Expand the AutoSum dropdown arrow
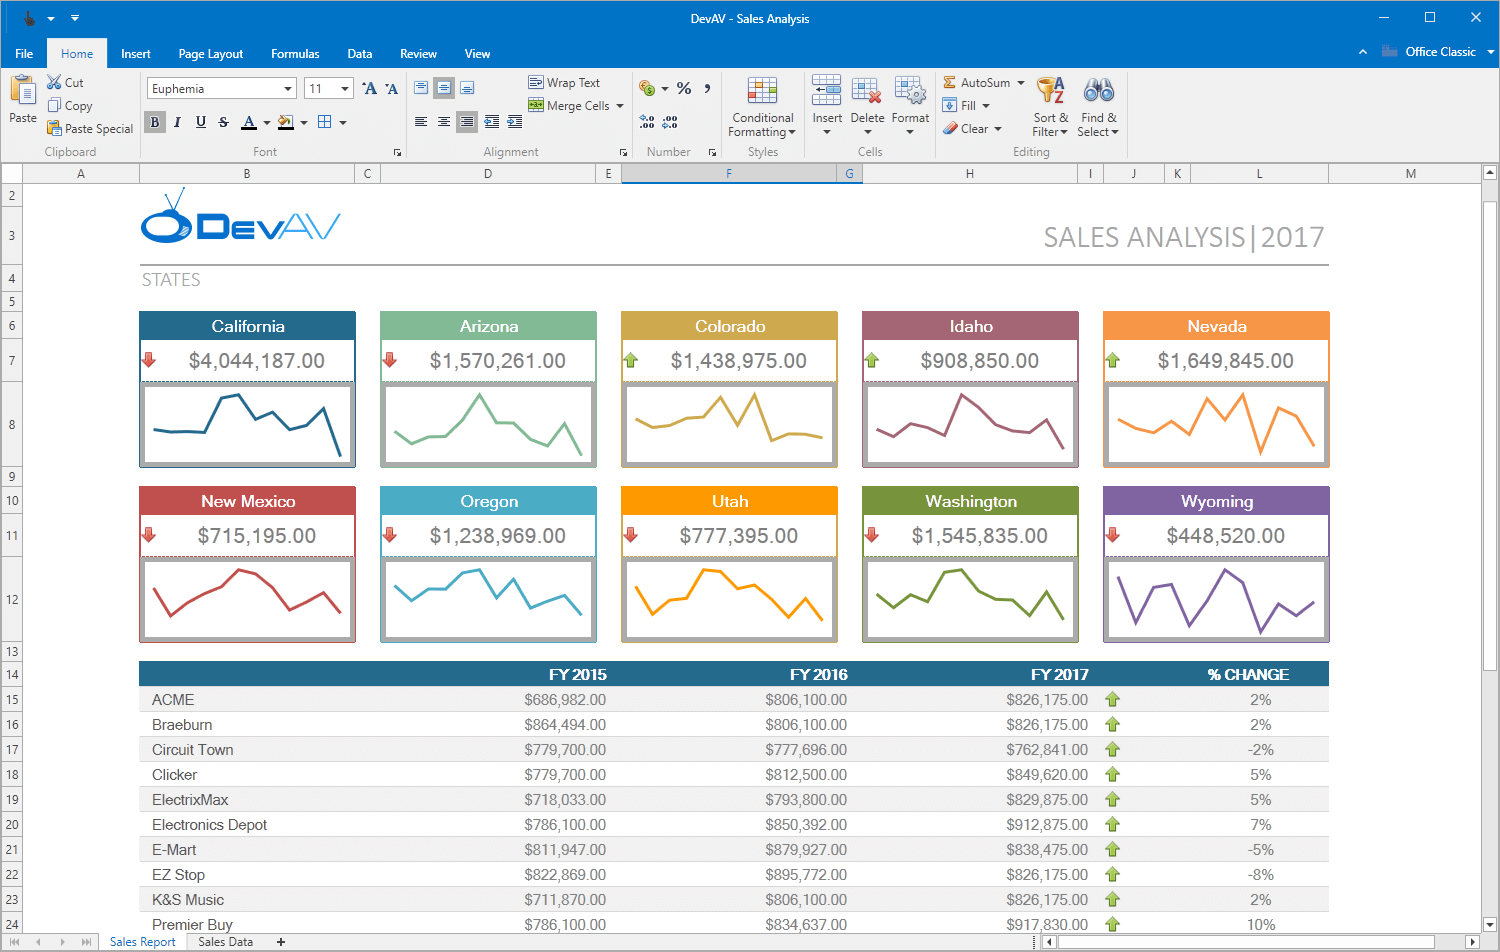Viewport: 1500px width, 952px height. coord(1021,83)
